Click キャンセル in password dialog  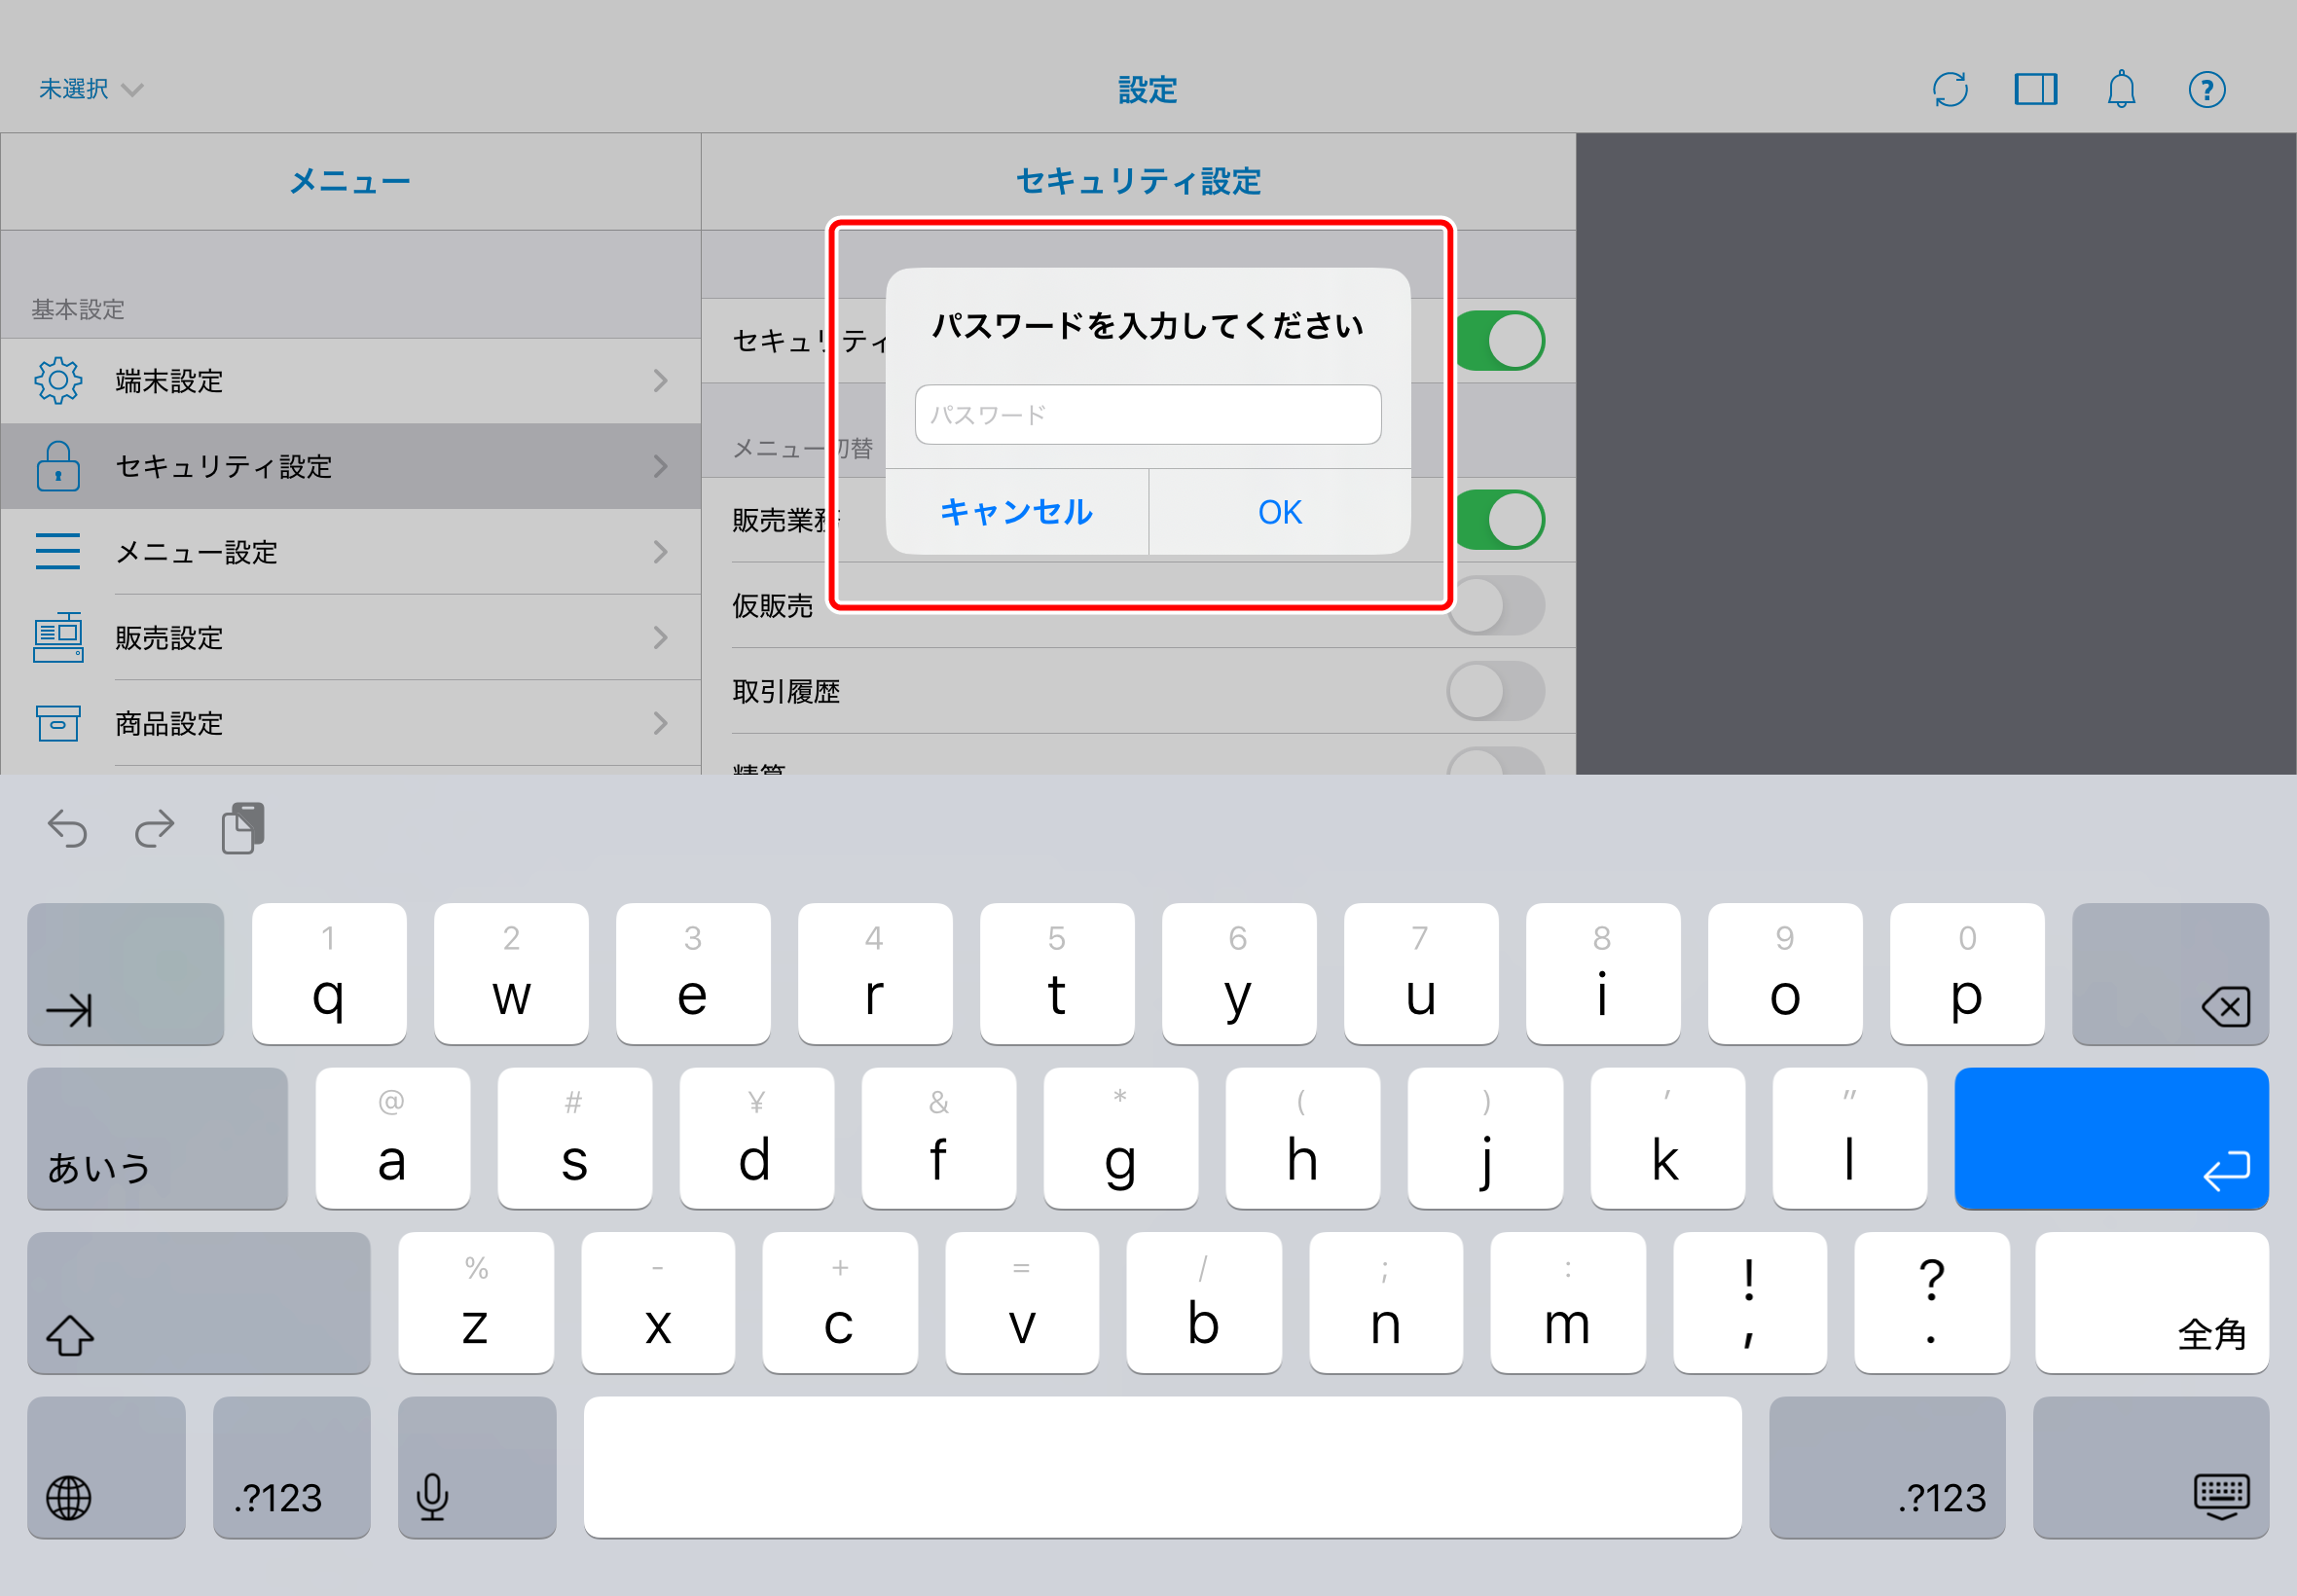click(1017, 512)
